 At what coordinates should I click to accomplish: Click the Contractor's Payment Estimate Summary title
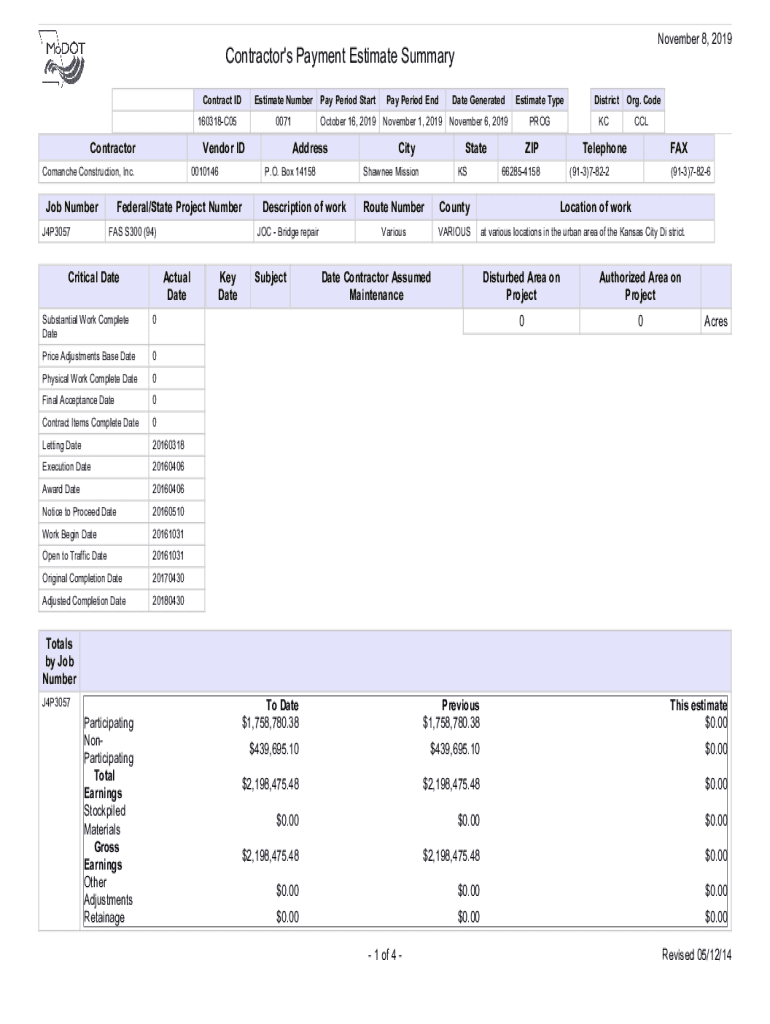pyautogui.click(x=339, y=57)
